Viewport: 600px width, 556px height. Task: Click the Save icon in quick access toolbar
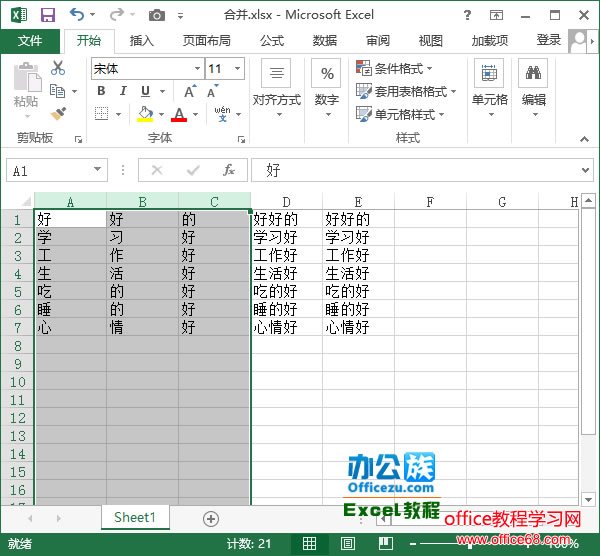47,15
